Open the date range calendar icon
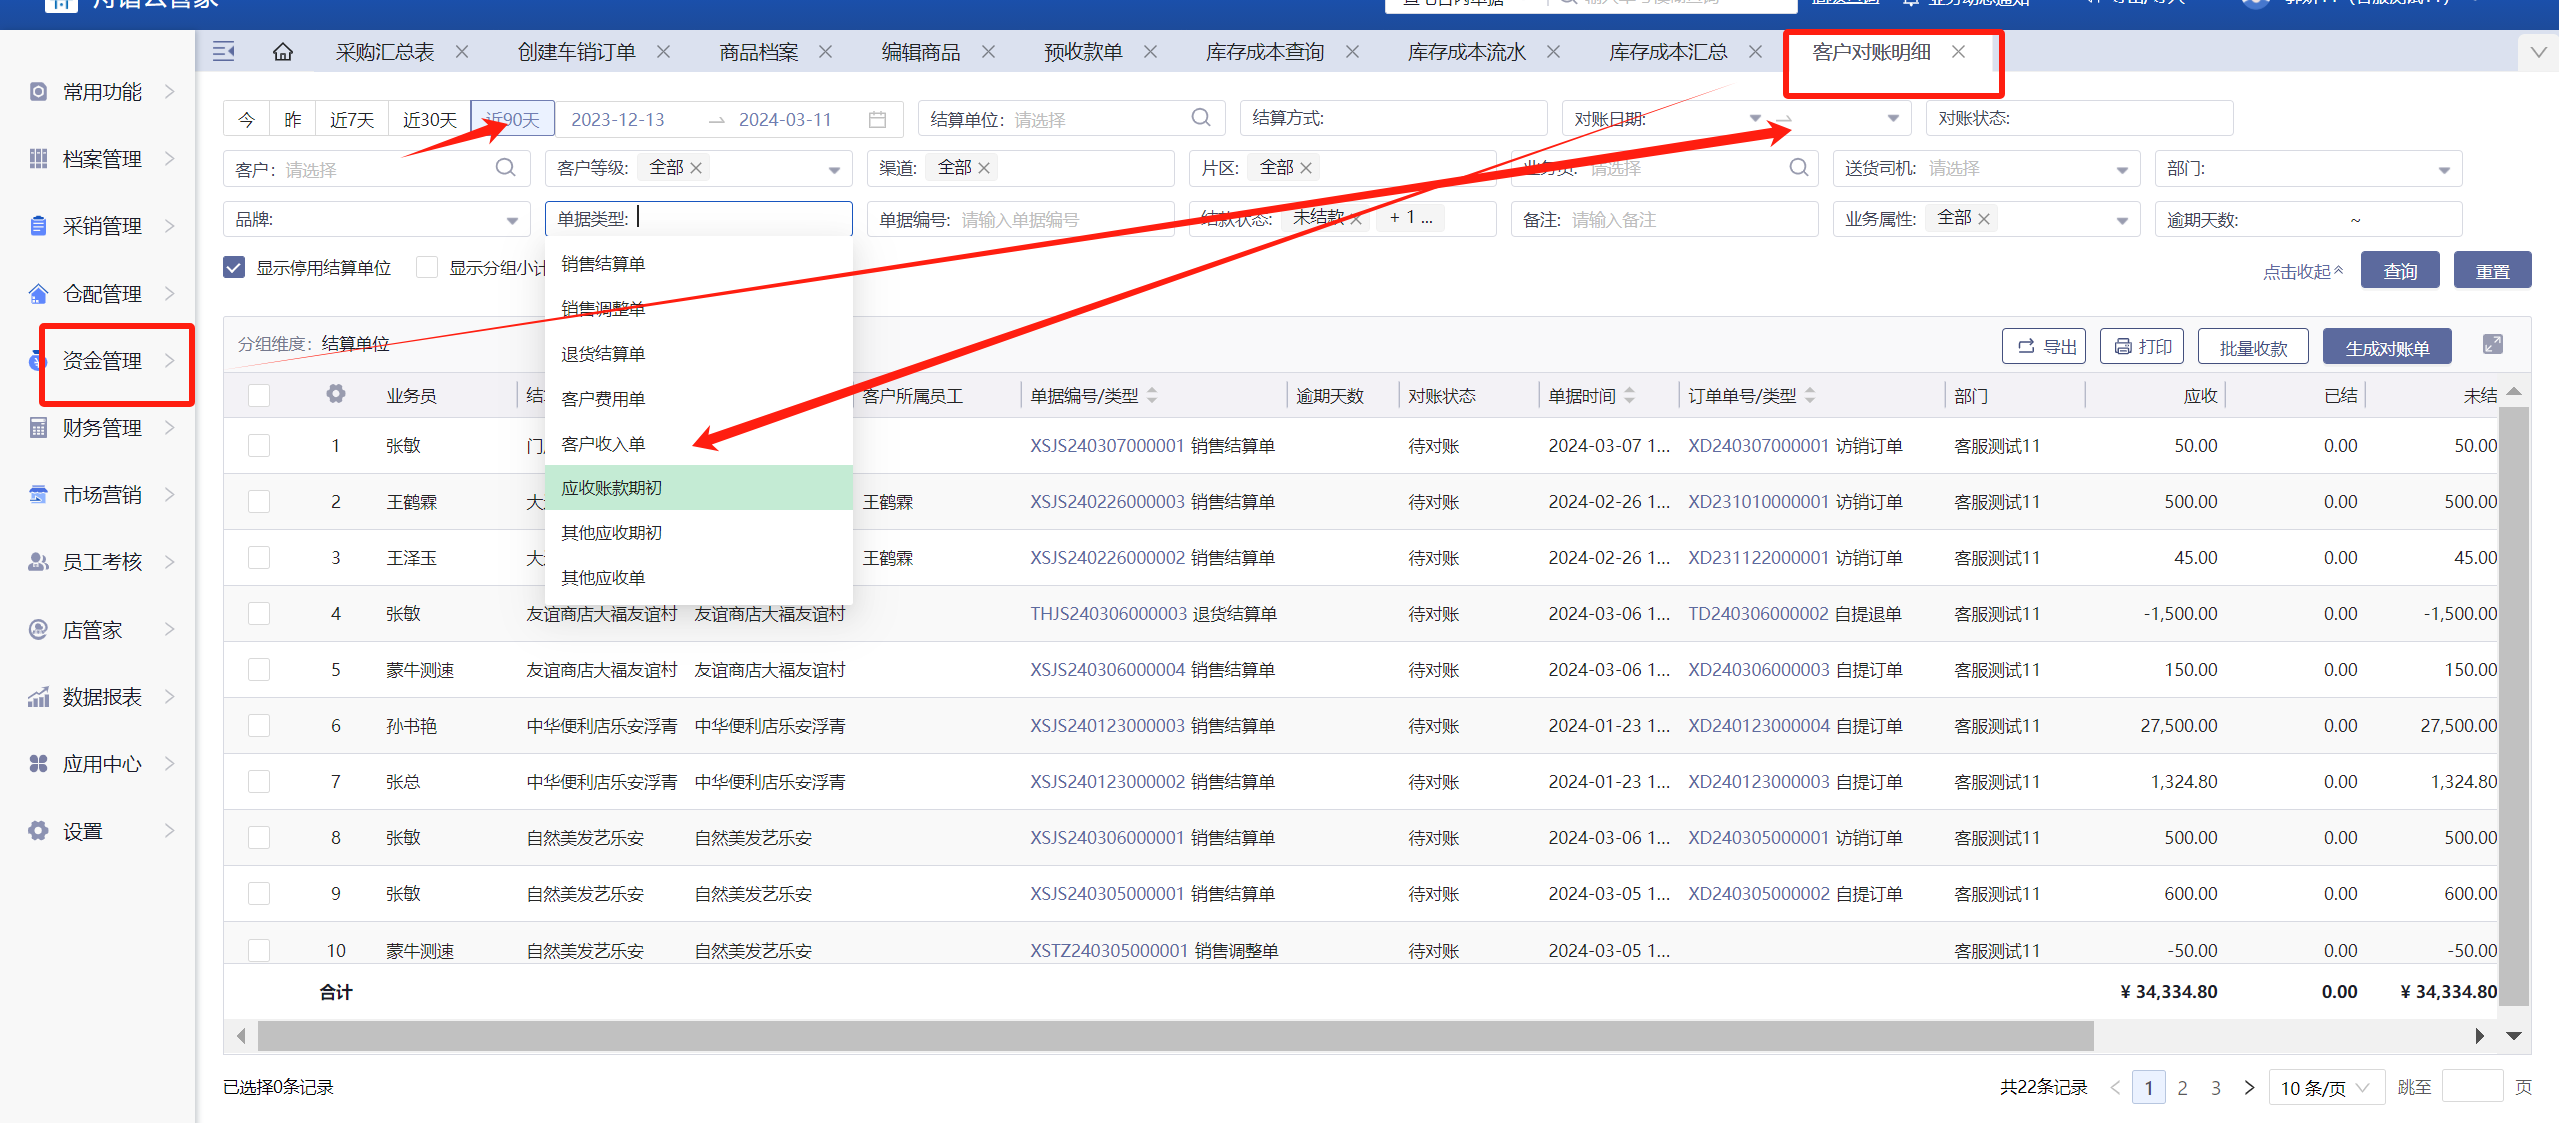The height and width of the screenshot is (1123, 2559). [877, 120]
